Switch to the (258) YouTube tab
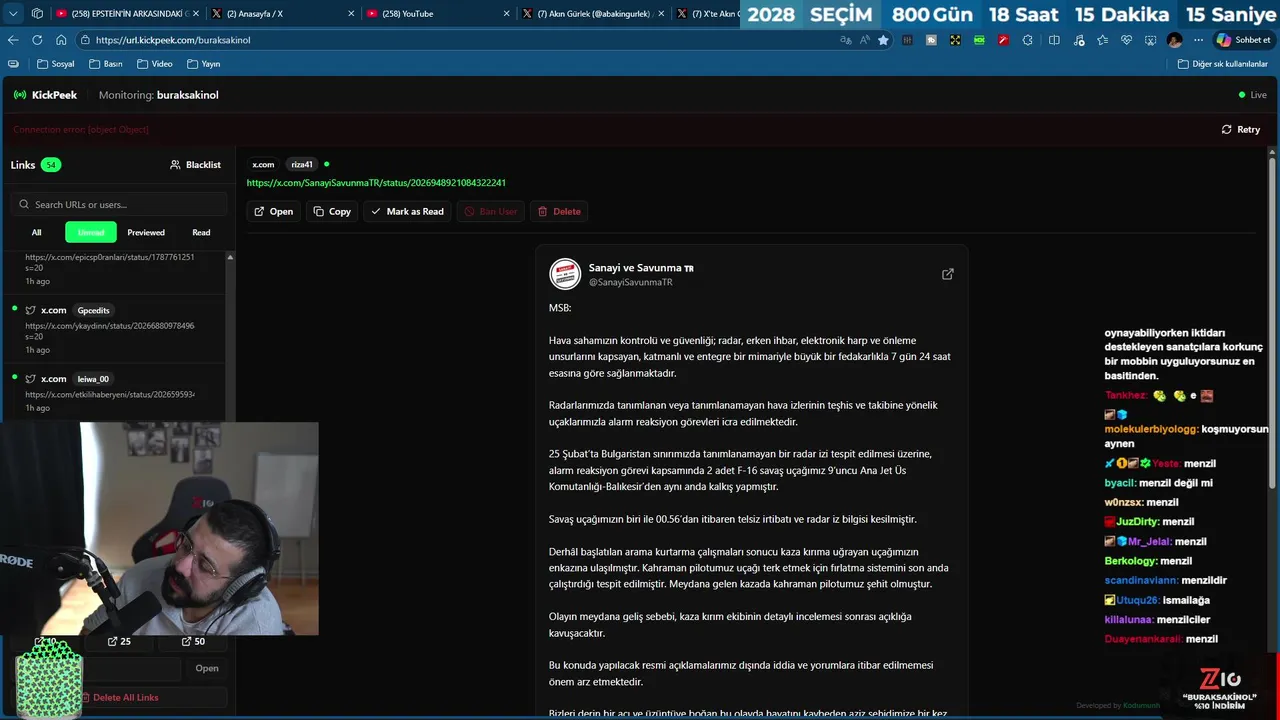 tap(438, 14)
